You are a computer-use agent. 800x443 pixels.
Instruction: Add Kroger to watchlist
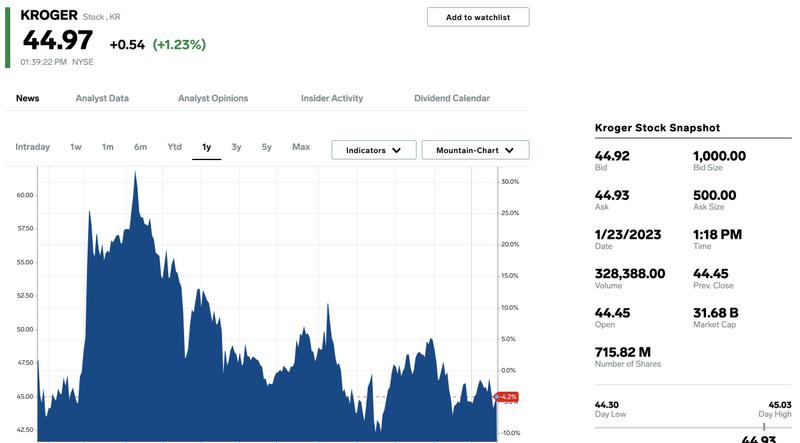[478, 17]
